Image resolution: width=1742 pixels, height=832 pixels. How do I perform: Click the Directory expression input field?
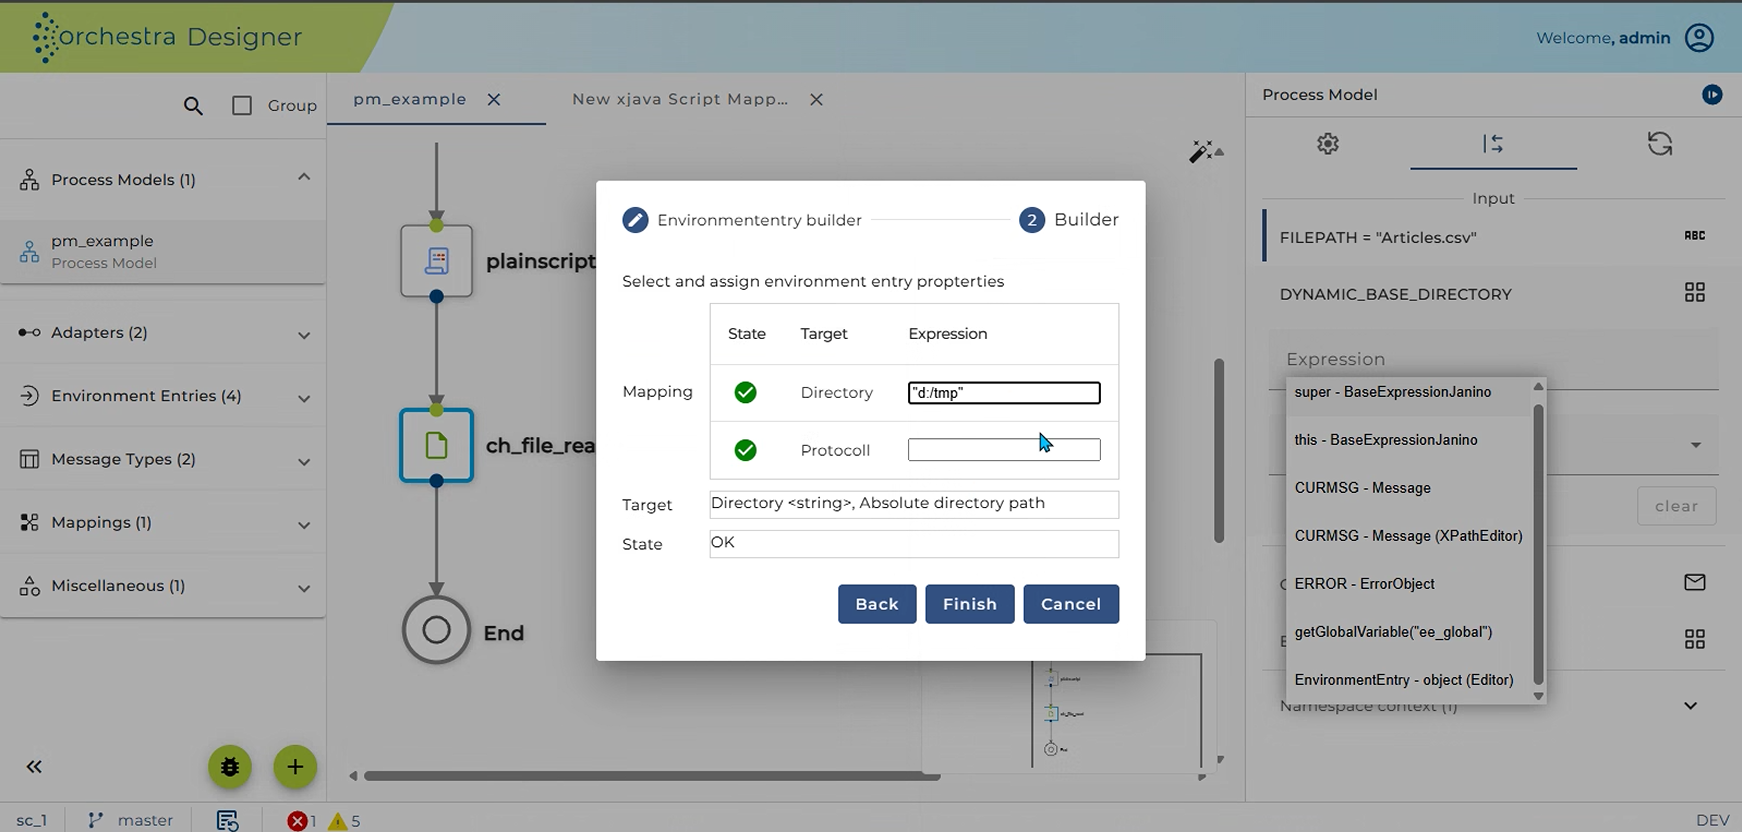[1004, 393]
